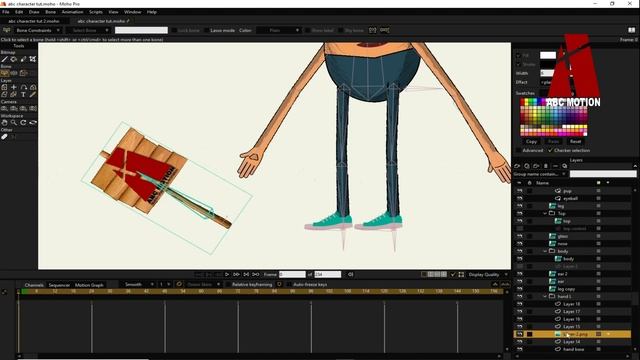Select the first brush tool under Bitmap

5,59
